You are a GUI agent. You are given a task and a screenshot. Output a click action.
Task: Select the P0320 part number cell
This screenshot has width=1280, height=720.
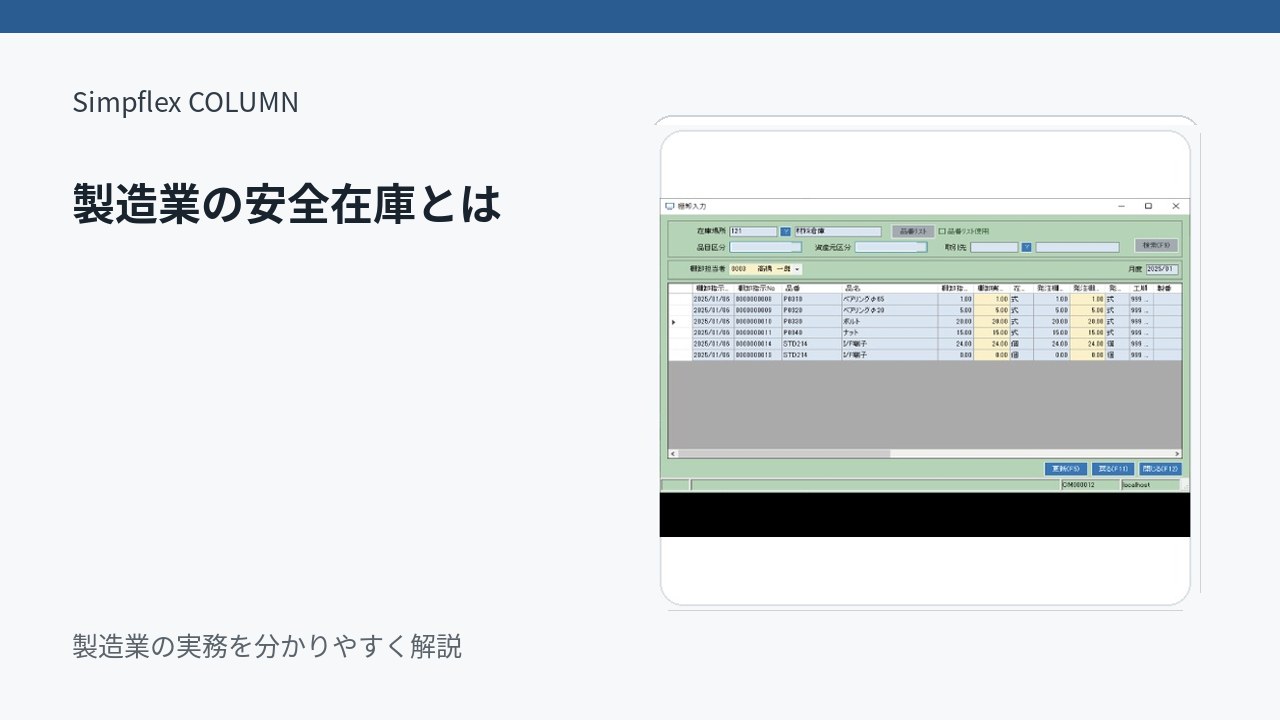pos(811,310)
